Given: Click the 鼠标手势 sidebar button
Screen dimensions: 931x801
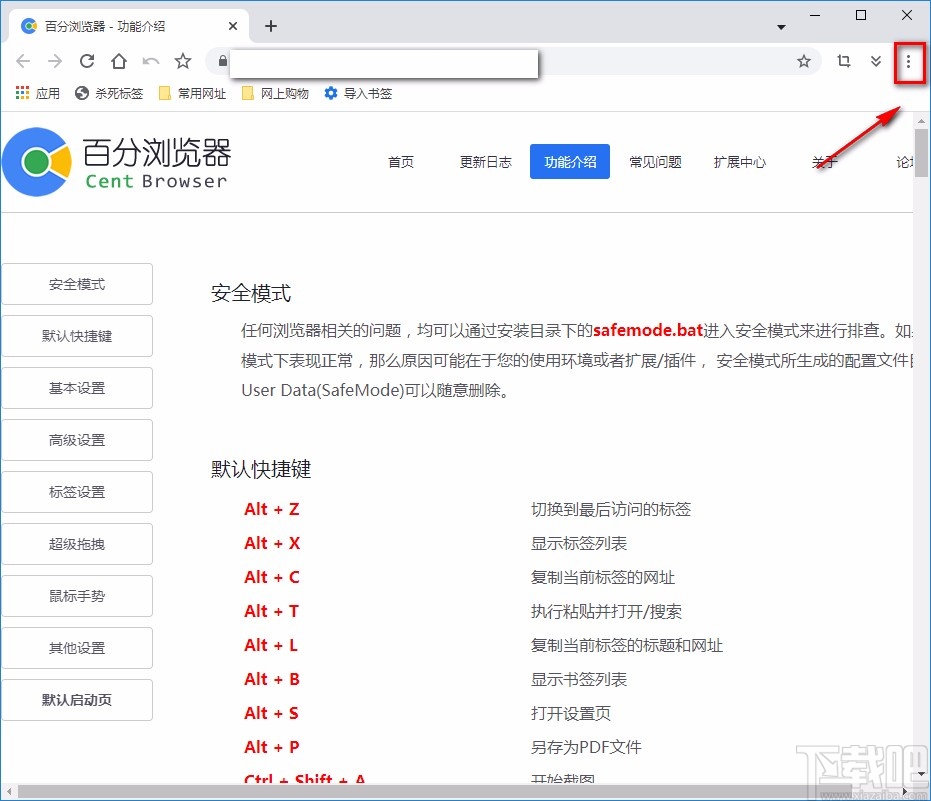Looking at the screenshot, I should click(x=77, y=596).
